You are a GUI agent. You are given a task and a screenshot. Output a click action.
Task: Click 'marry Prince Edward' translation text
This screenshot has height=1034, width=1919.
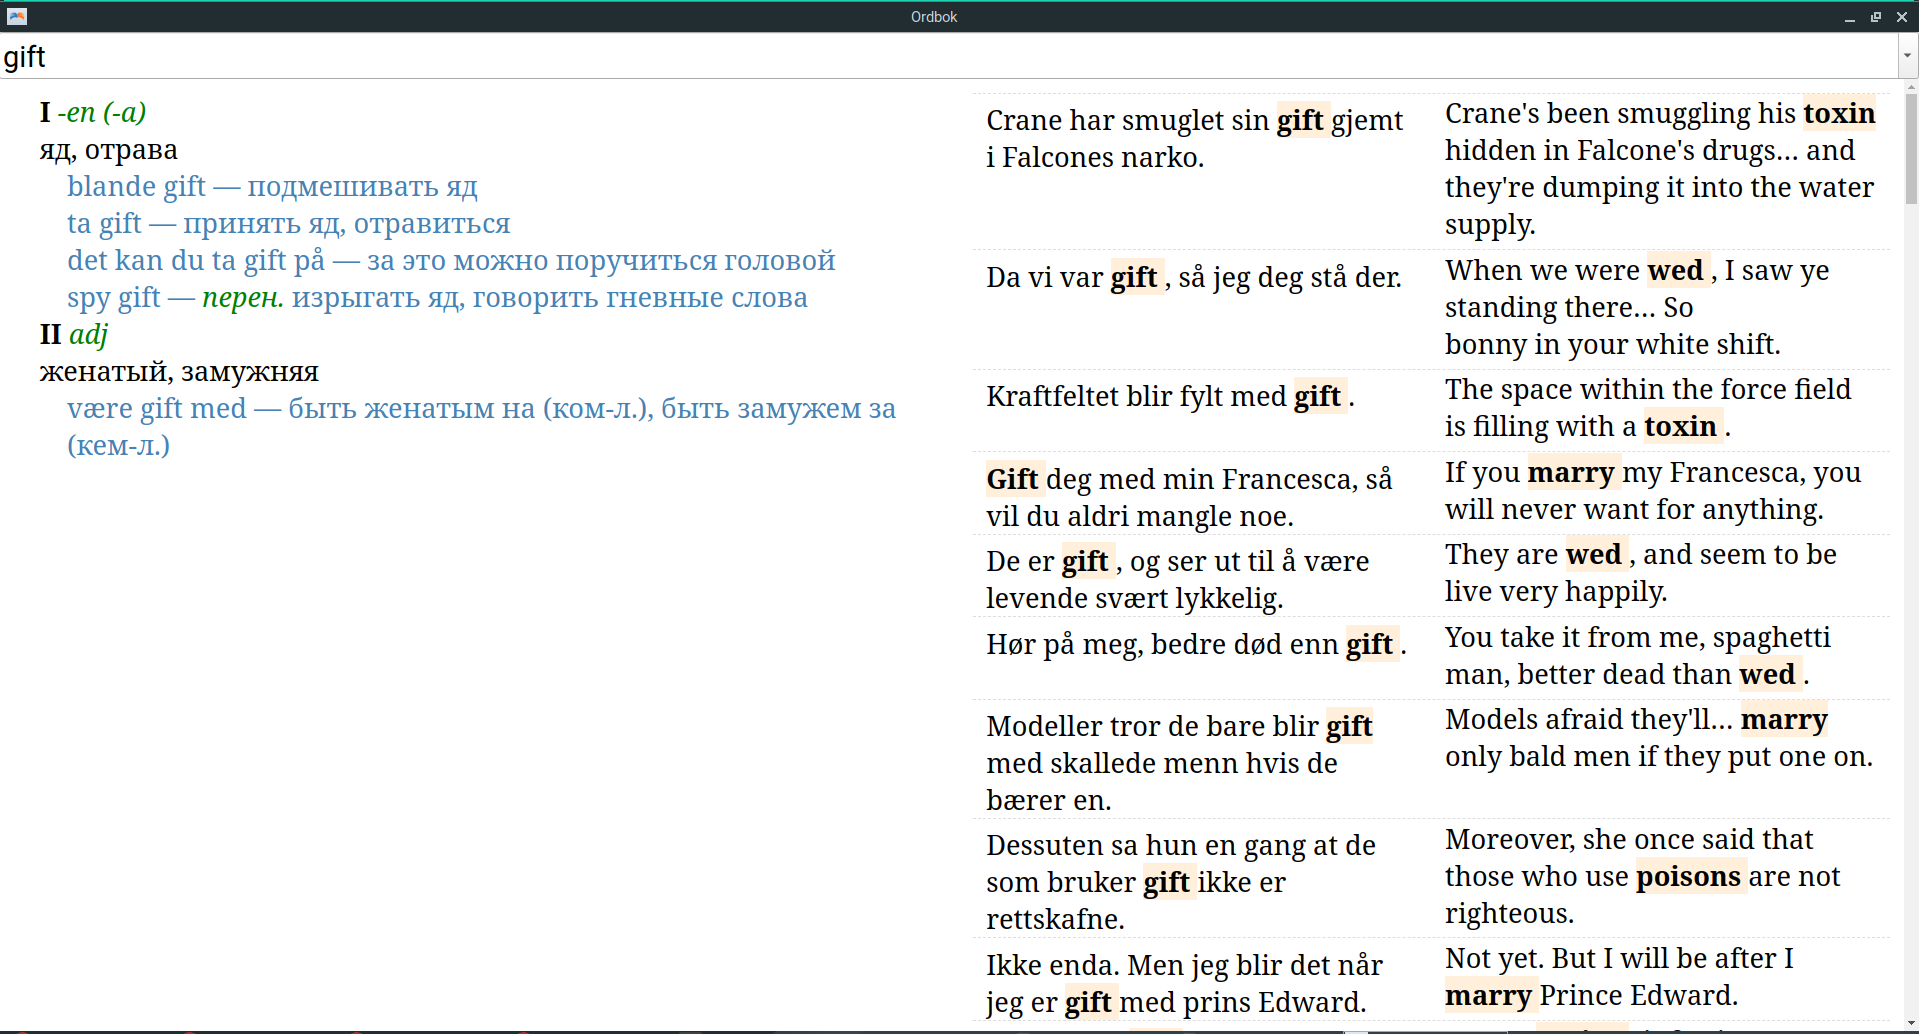point(1591,995)
